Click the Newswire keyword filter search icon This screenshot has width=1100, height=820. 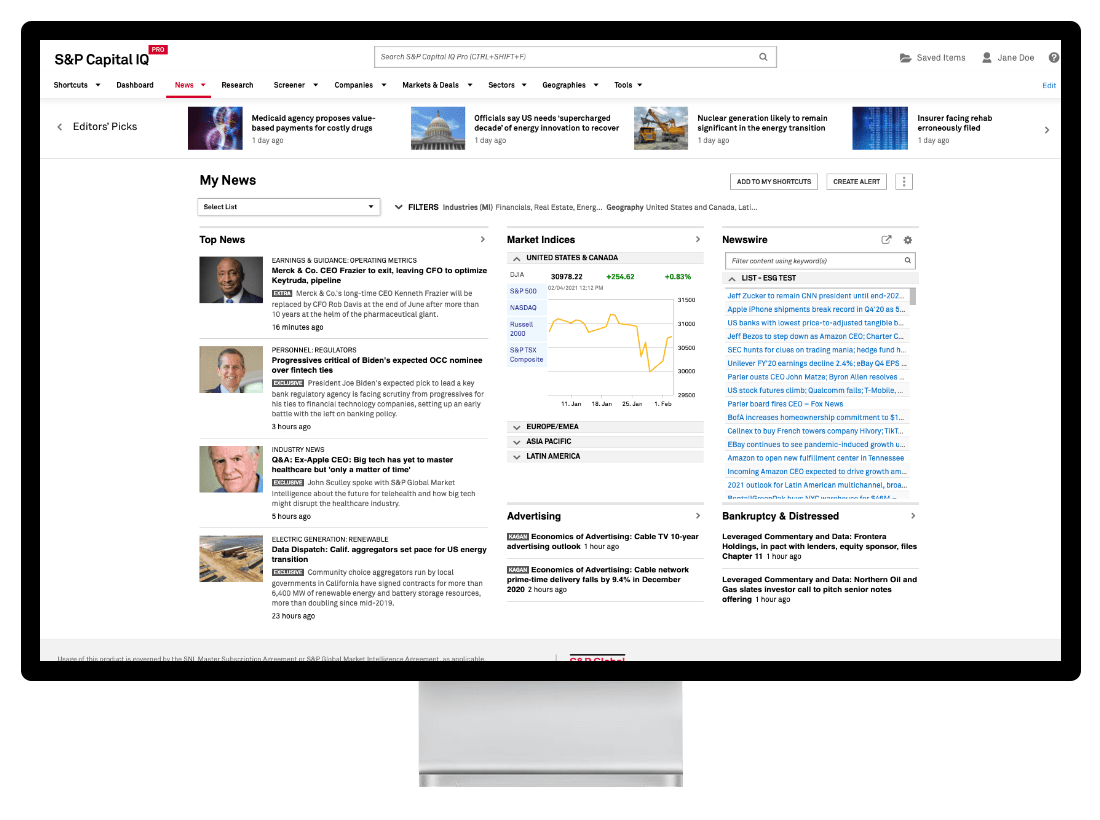(908, 261)
